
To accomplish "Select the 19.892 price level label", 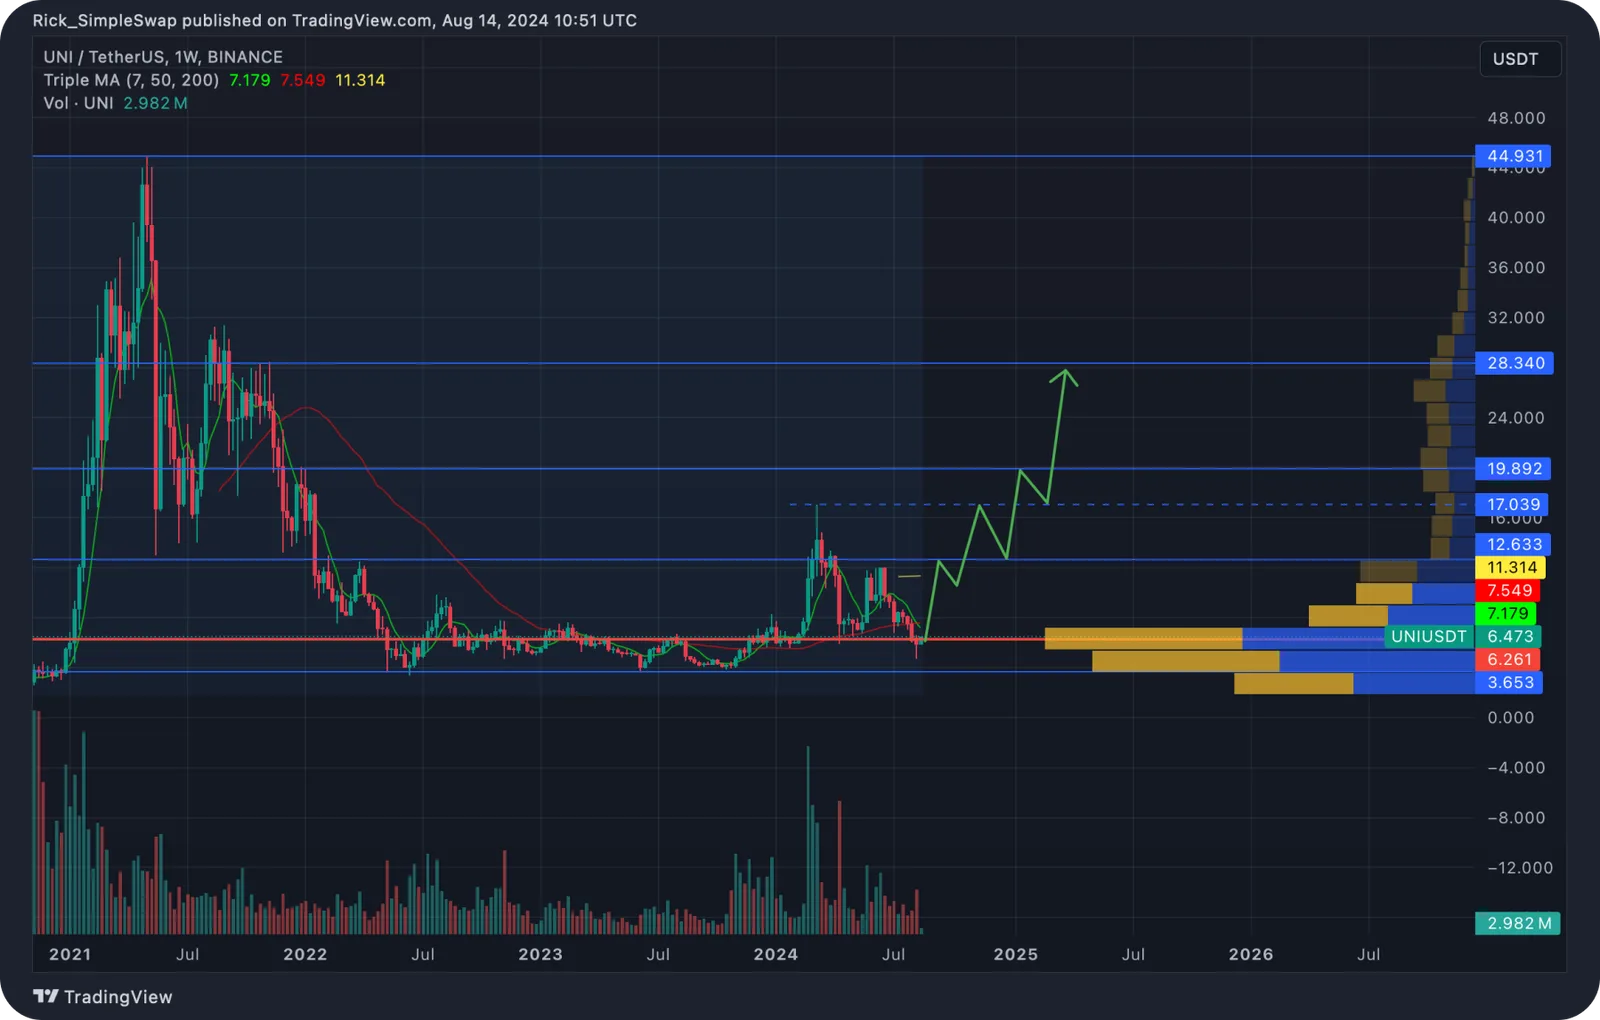I will [x=1513, y=468].
